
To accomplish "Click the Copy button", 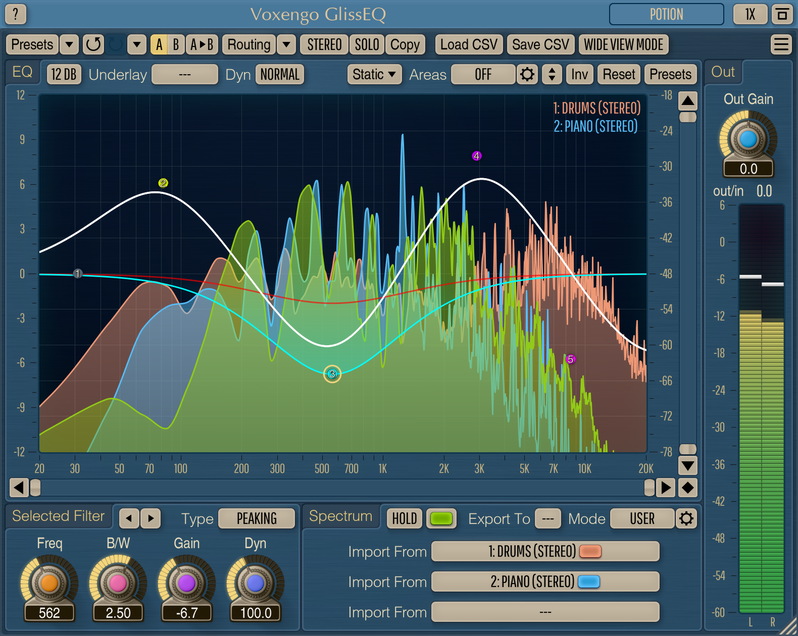I will [x=405, y=45].
